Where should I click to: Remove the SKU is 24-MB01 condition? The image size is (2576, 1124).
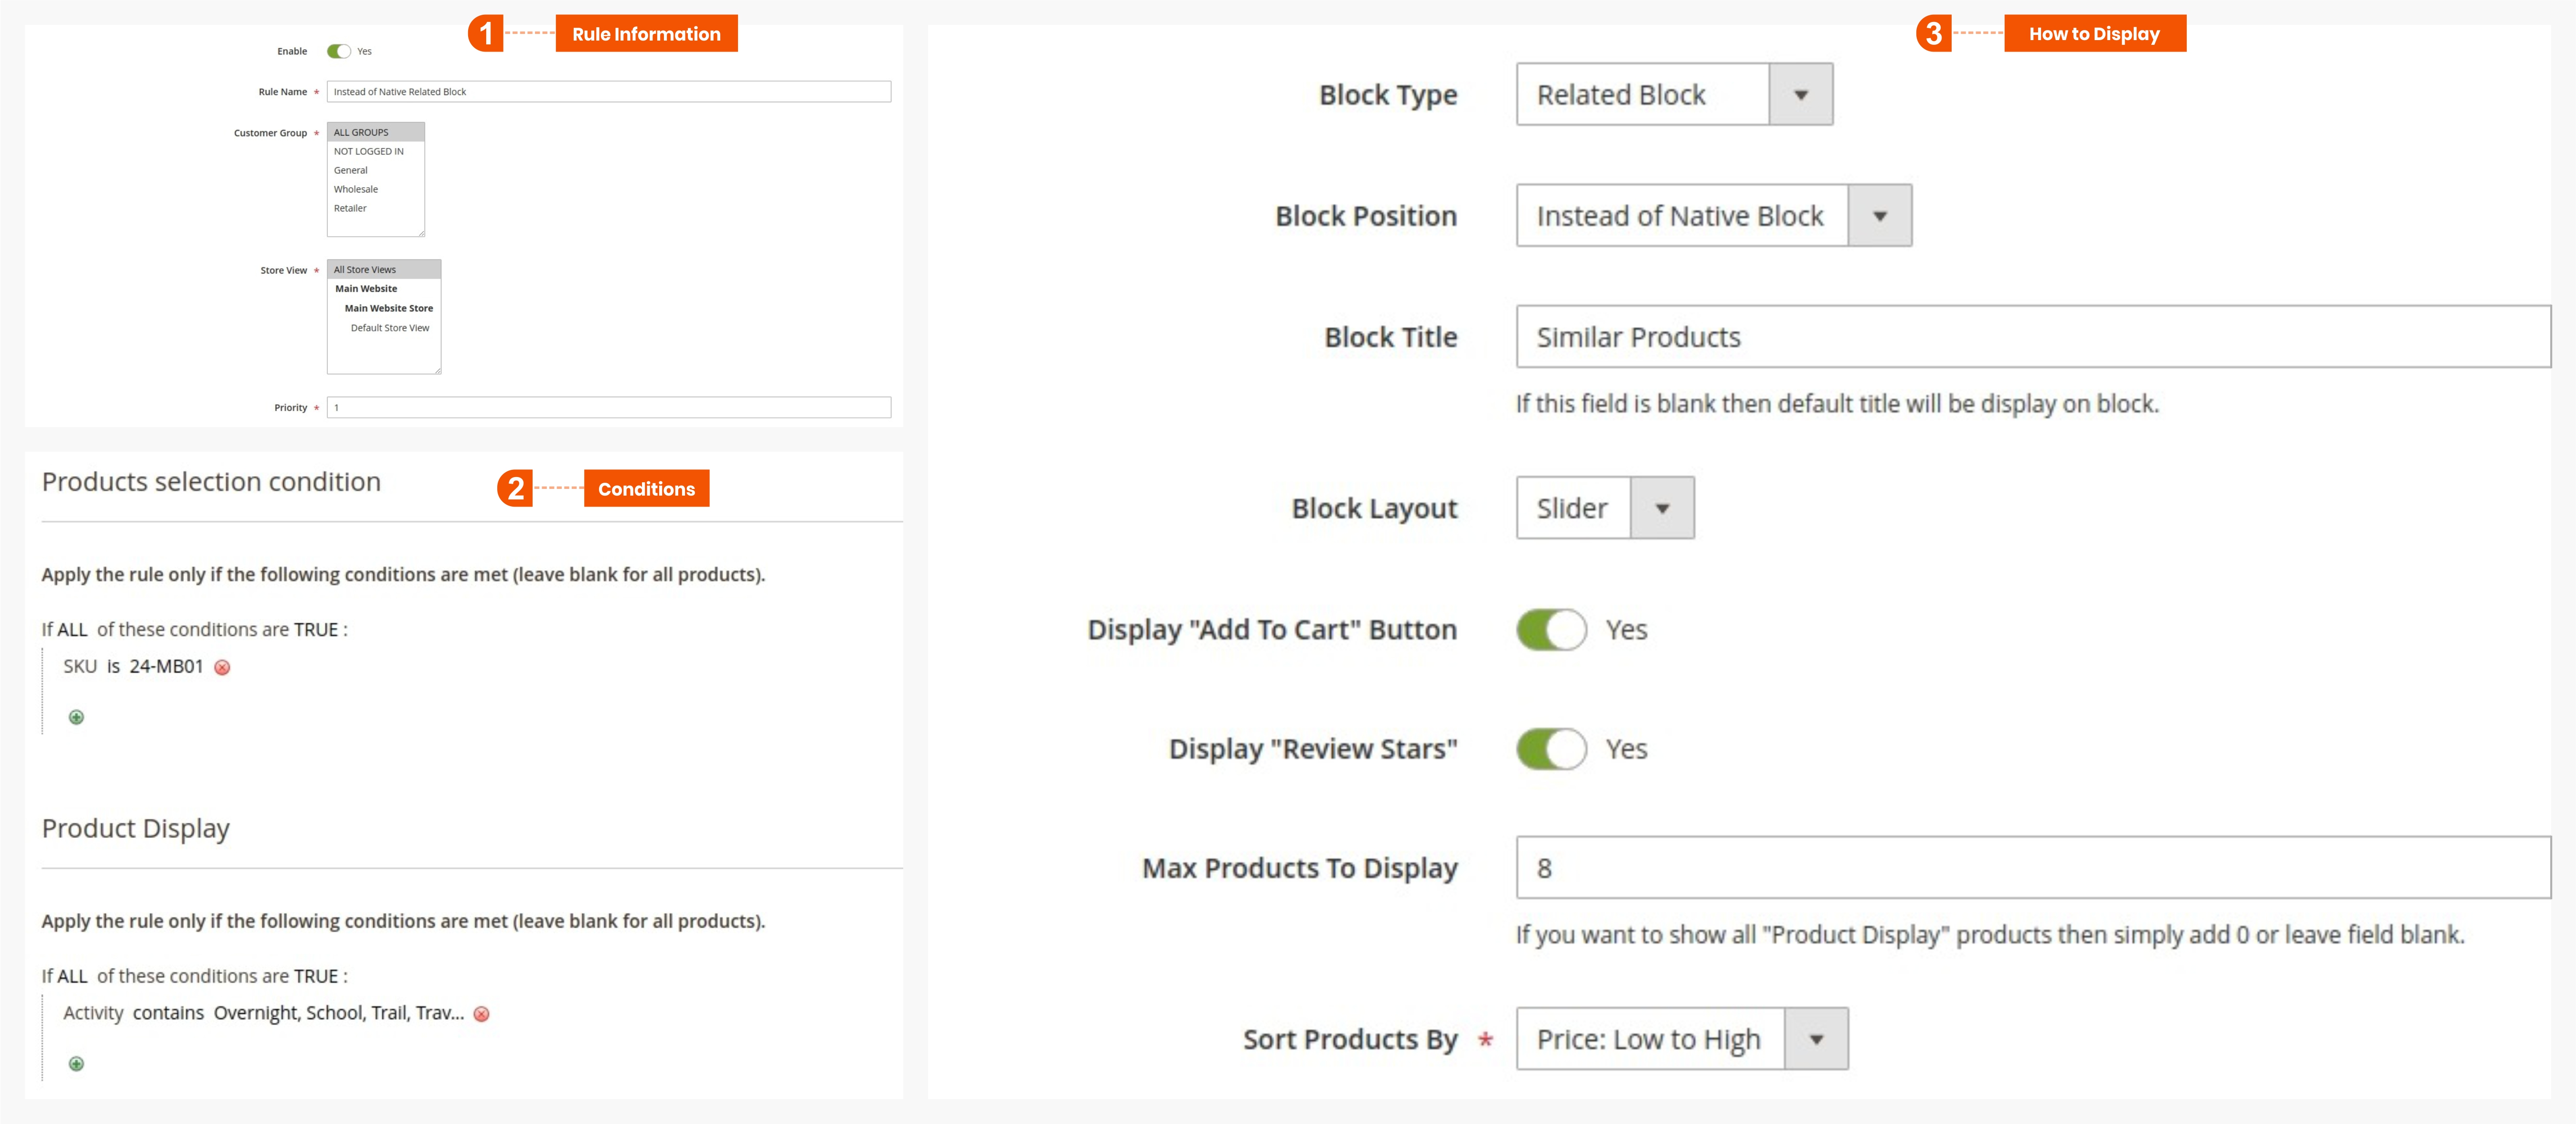point(222,668)
